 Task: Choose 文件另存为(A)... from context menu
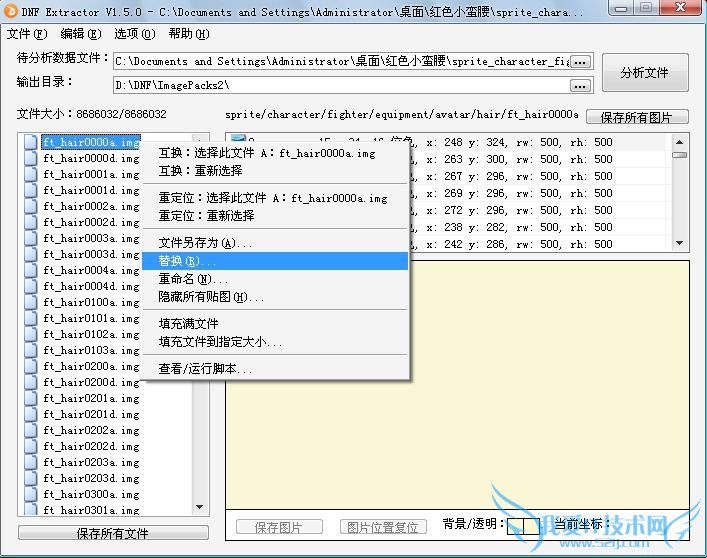point(275,243)
